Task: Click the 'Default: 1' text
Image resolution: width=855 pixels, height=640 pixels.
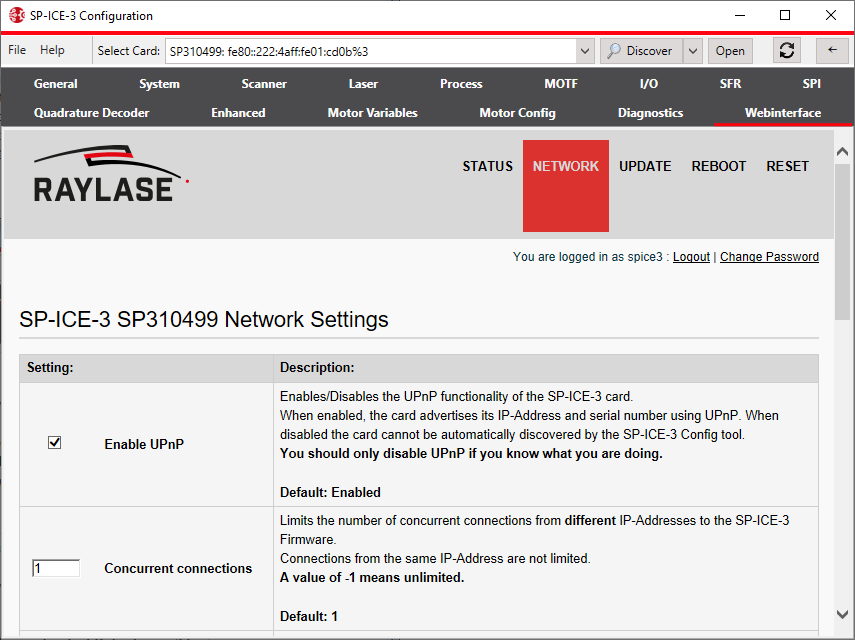Action: (309, 616)
